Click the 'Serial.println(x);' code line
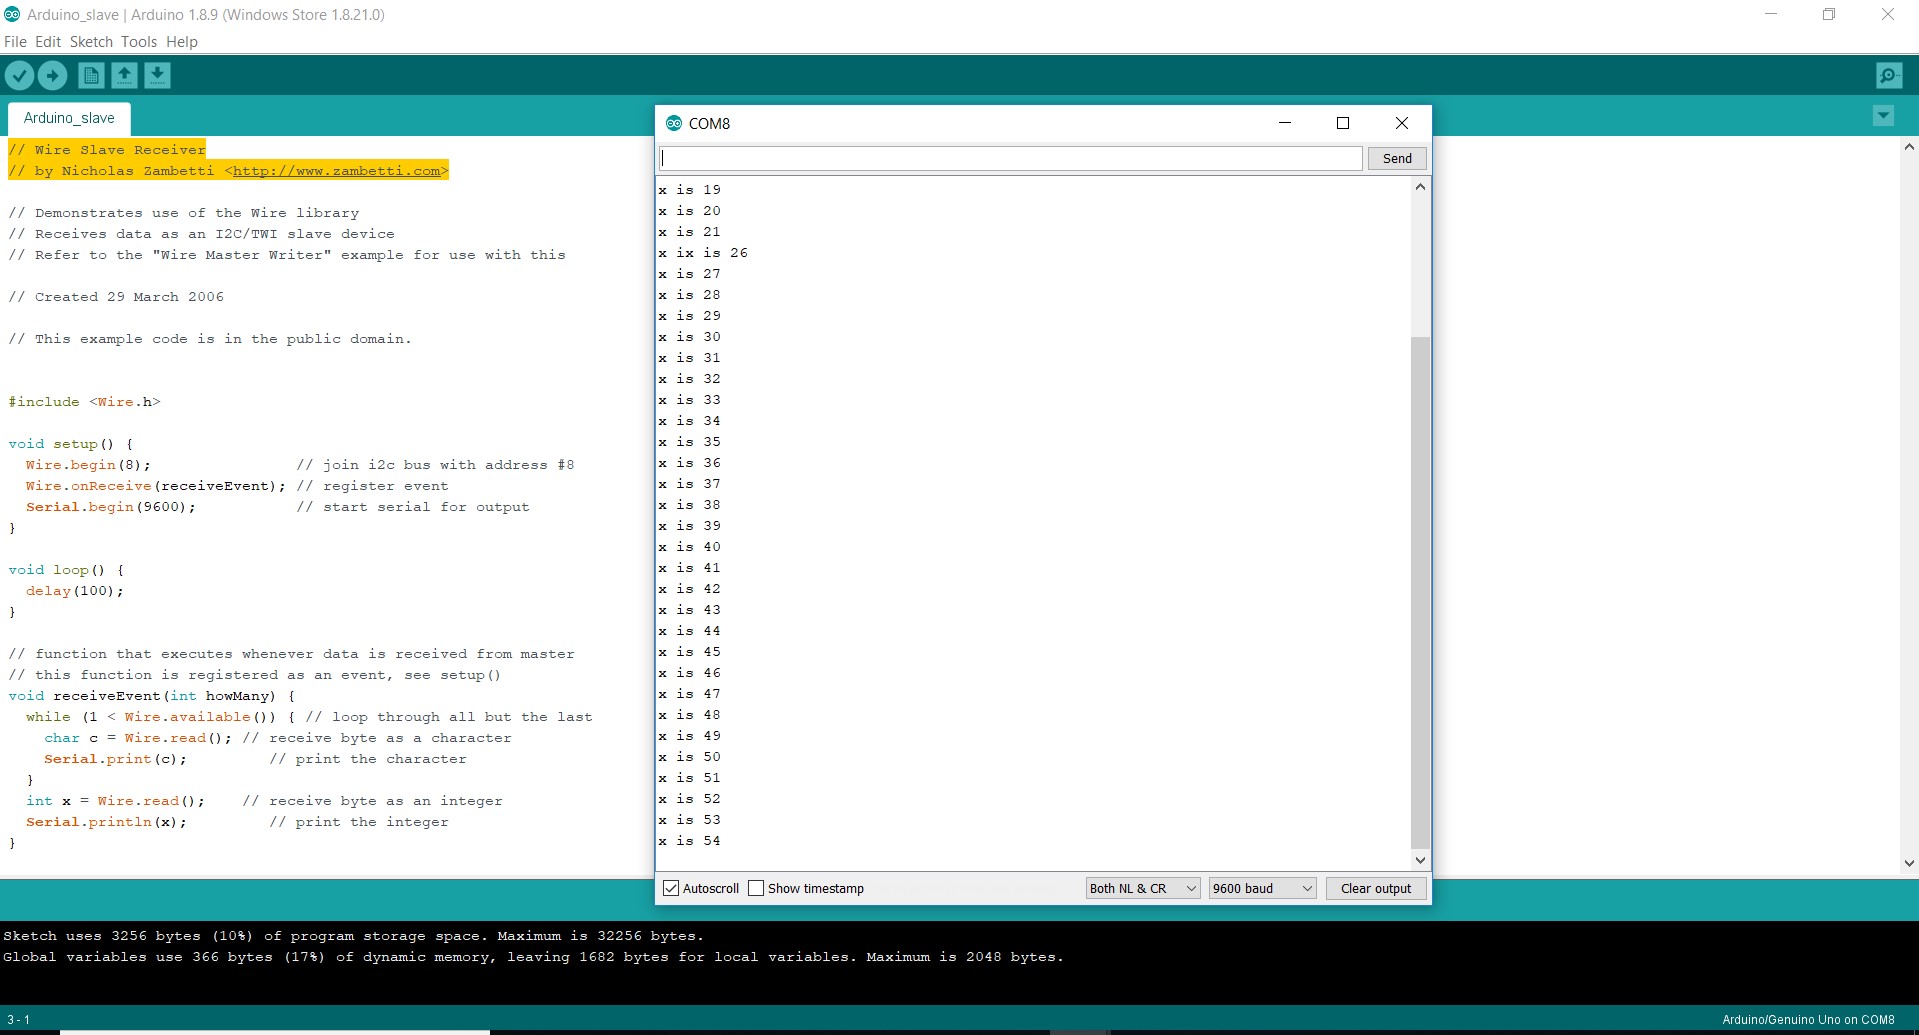 106,822
